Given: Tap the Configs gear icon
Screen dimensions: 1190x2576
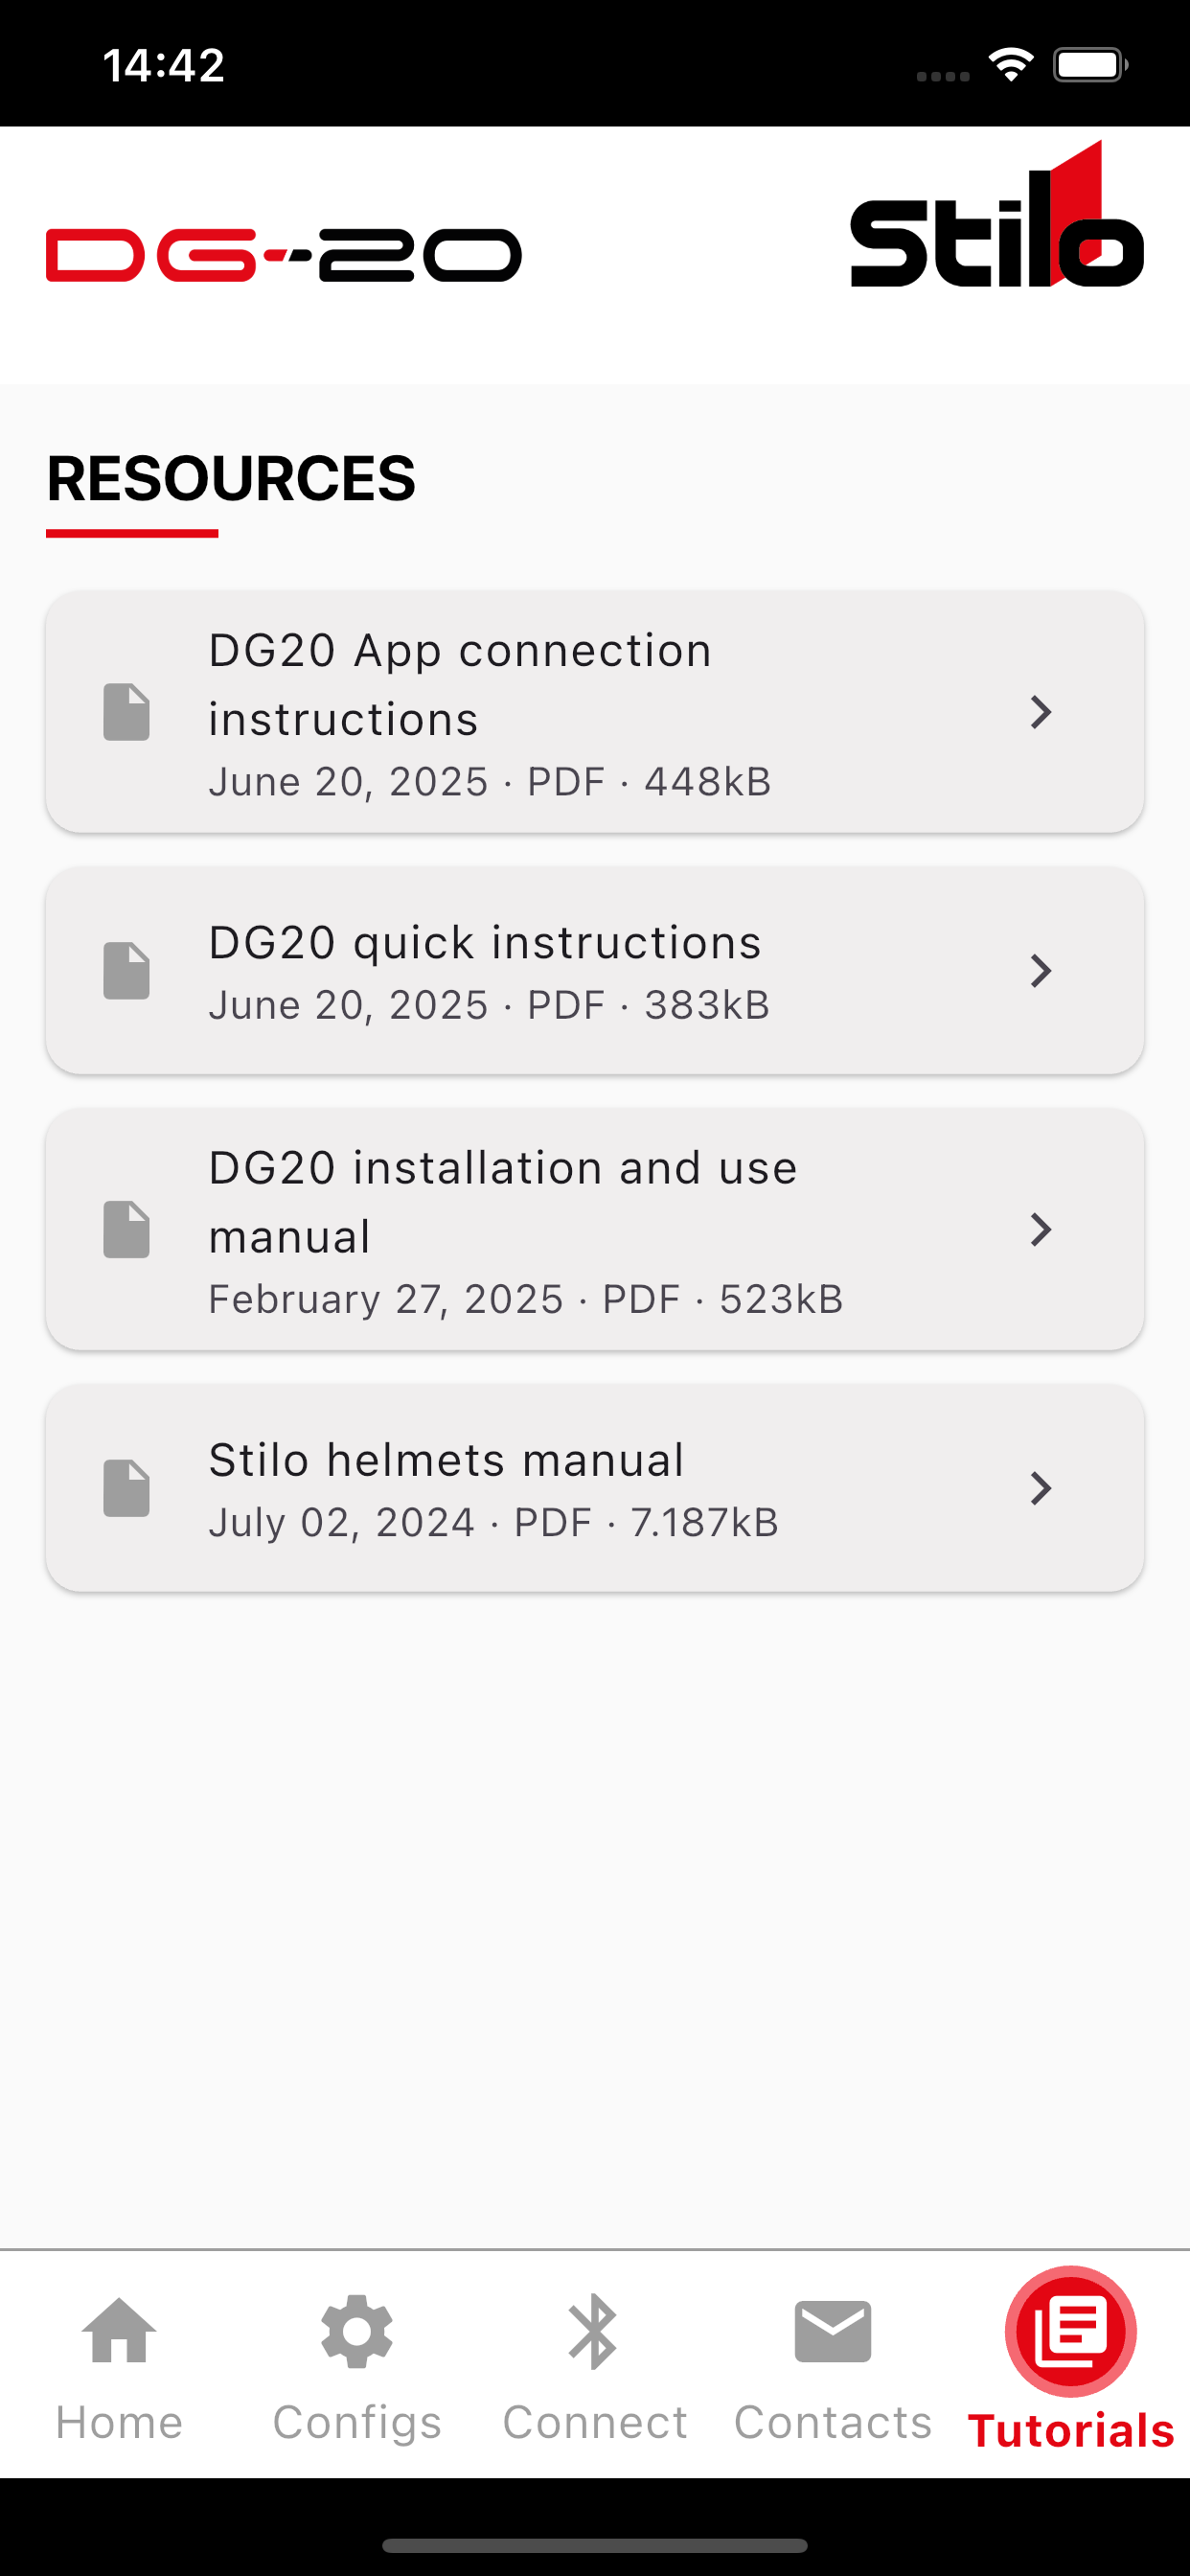Looking at the screenshot, I should click(x=357, y=2331).
